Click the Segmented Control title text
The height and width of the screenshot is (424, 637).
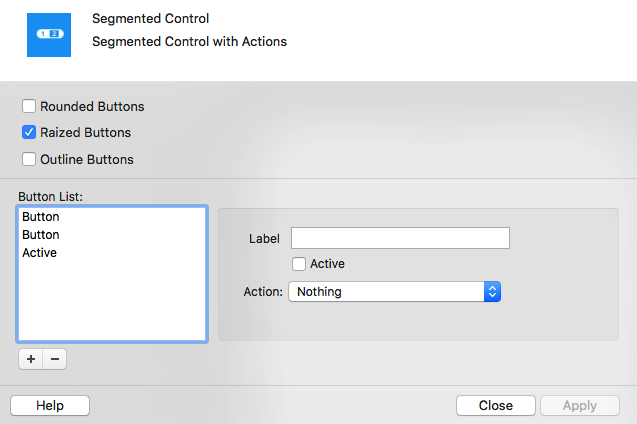coord(151,19)
